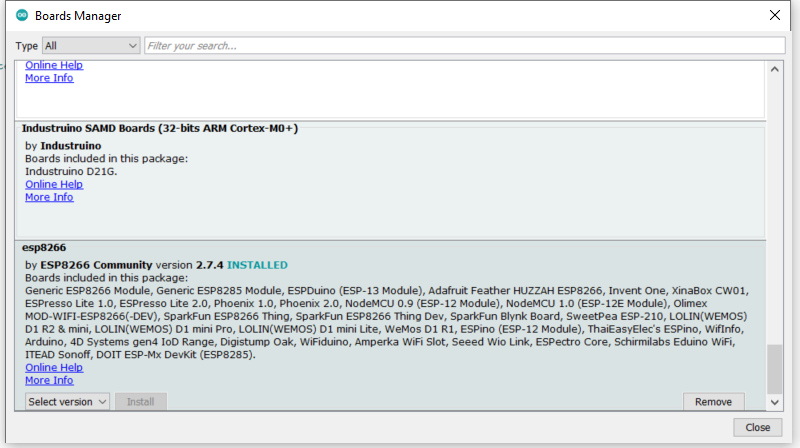
Task: Click the Install button for esp8266
Action: [x=140, y=402]
